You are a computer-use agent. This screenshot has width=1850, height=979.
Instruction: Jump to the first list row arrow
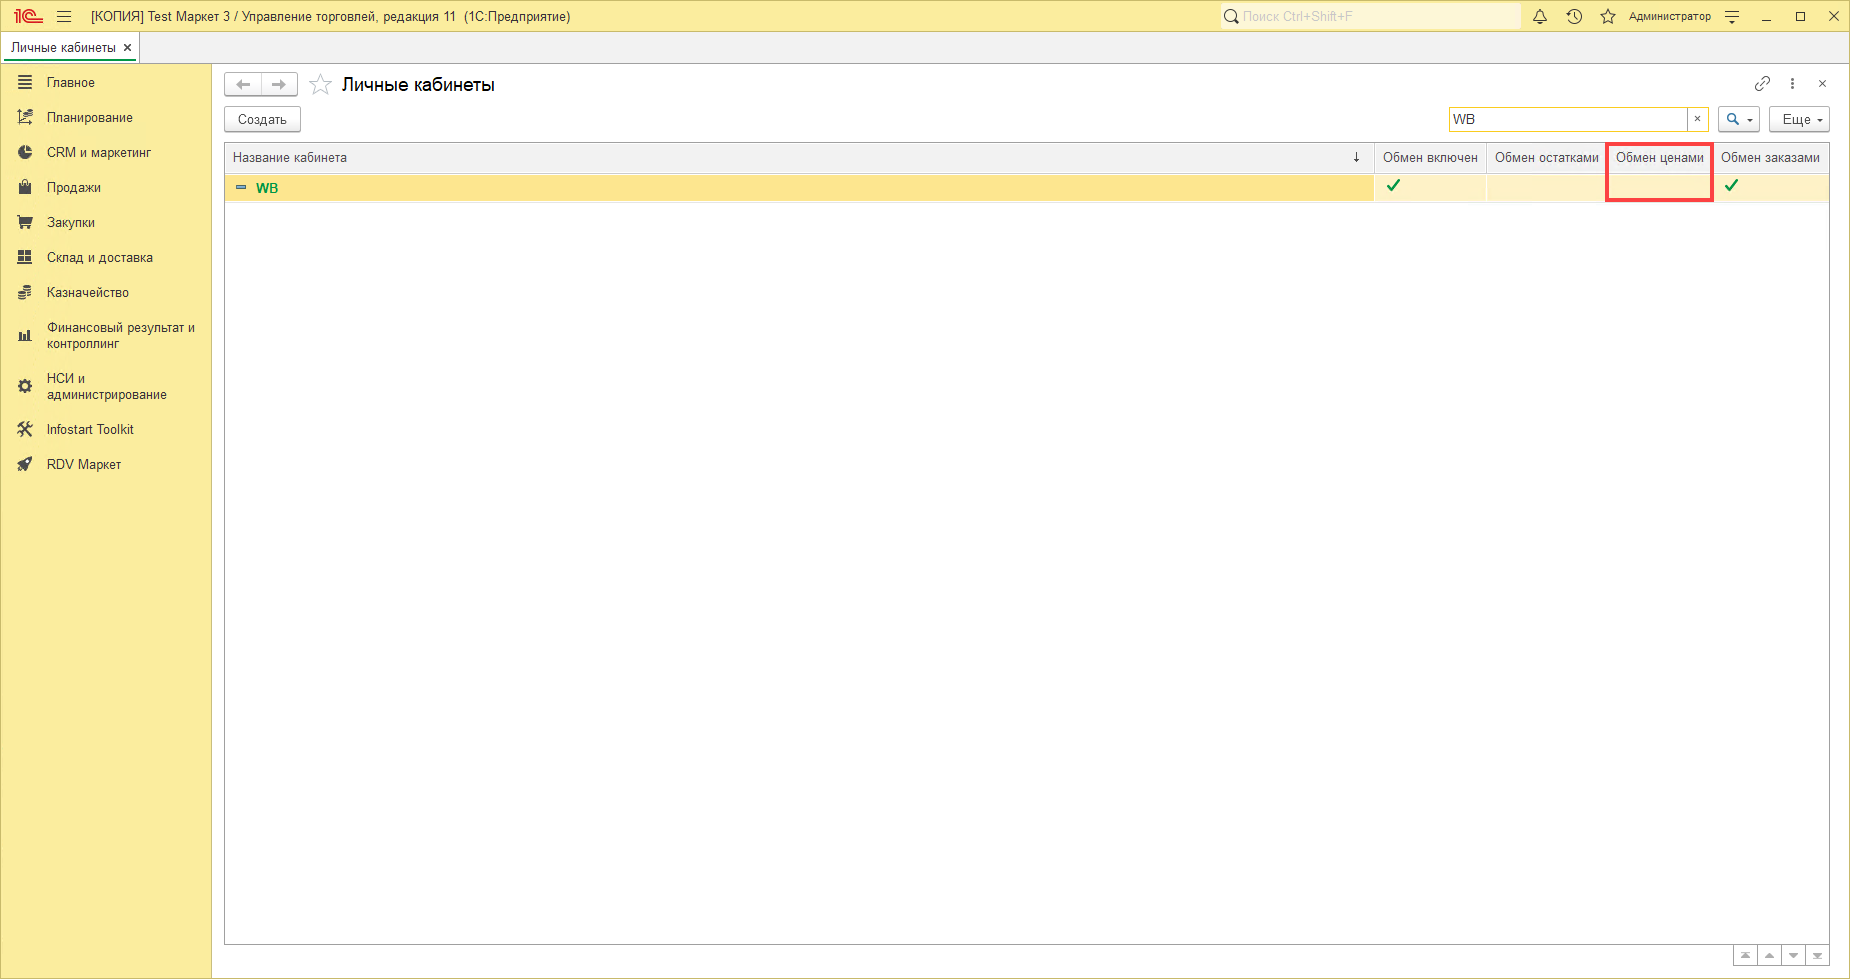(1745, 956)
